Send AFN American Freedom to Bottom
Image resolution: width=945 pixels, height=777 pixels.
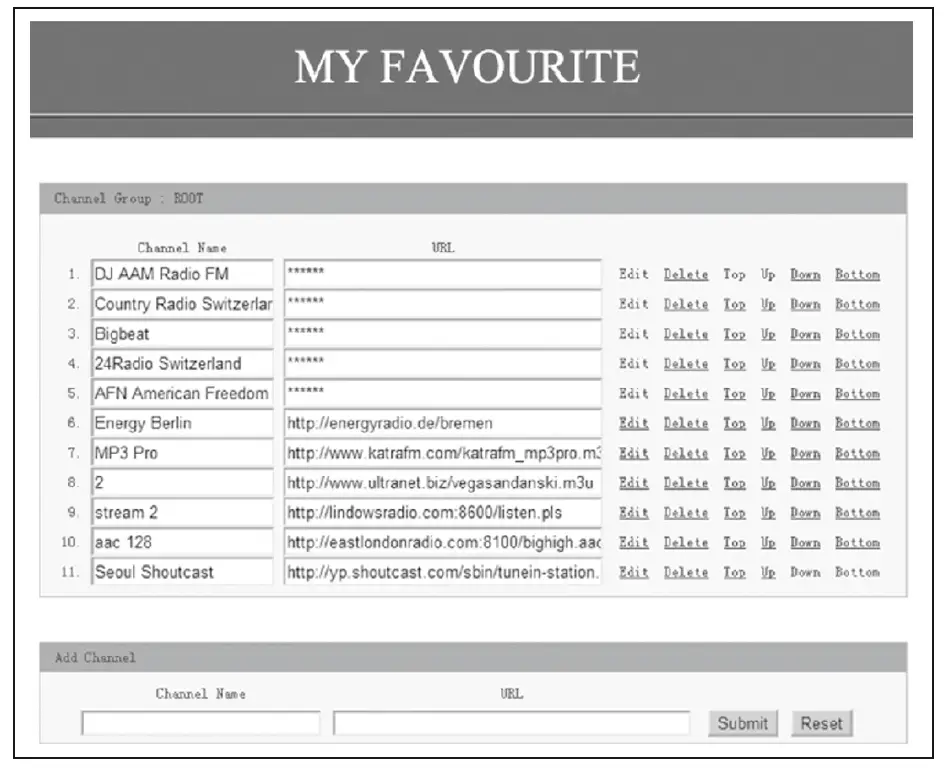click(x=857, y=394)
